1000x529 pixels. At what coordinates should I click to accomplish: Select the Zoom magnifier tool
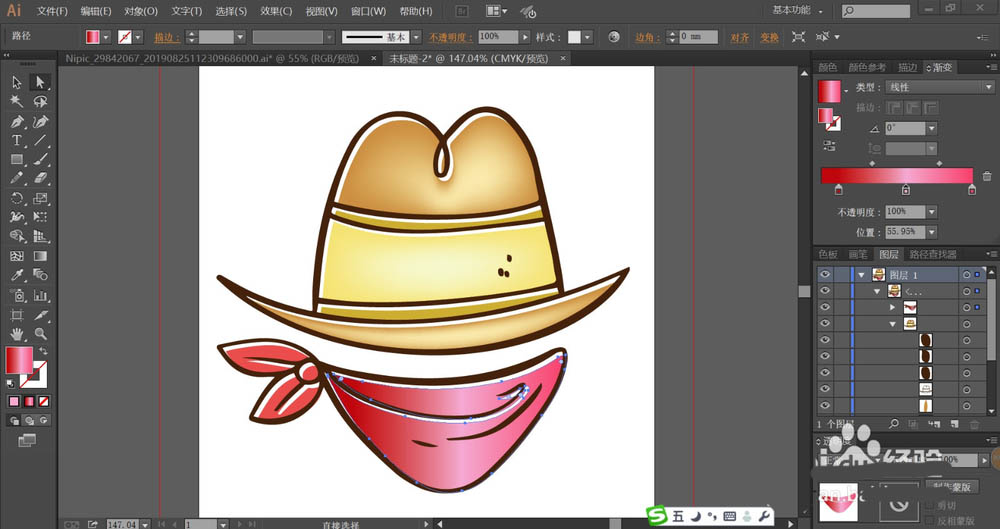pyautogui.click(x=40, y=333)
